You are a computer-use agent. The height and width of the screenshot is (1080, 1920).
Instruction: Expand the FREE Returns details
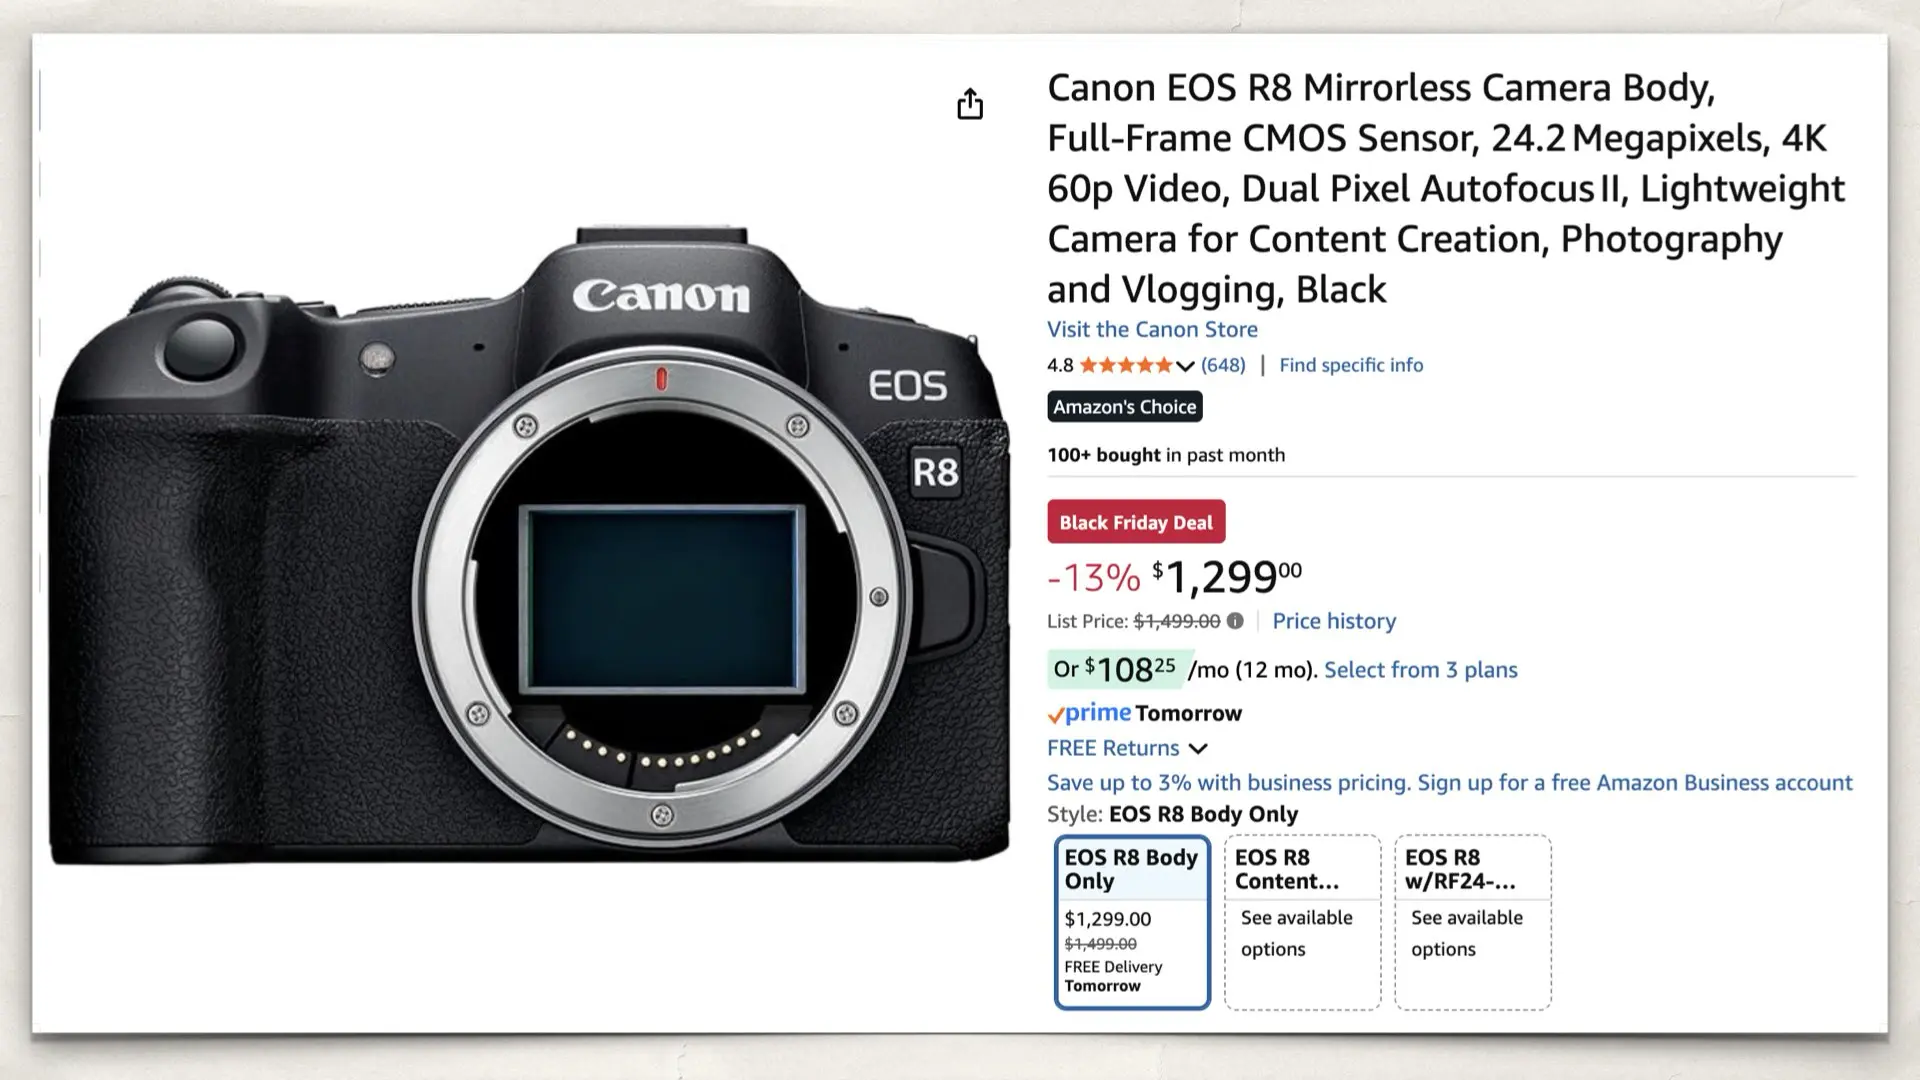(x=1198, y=748)
